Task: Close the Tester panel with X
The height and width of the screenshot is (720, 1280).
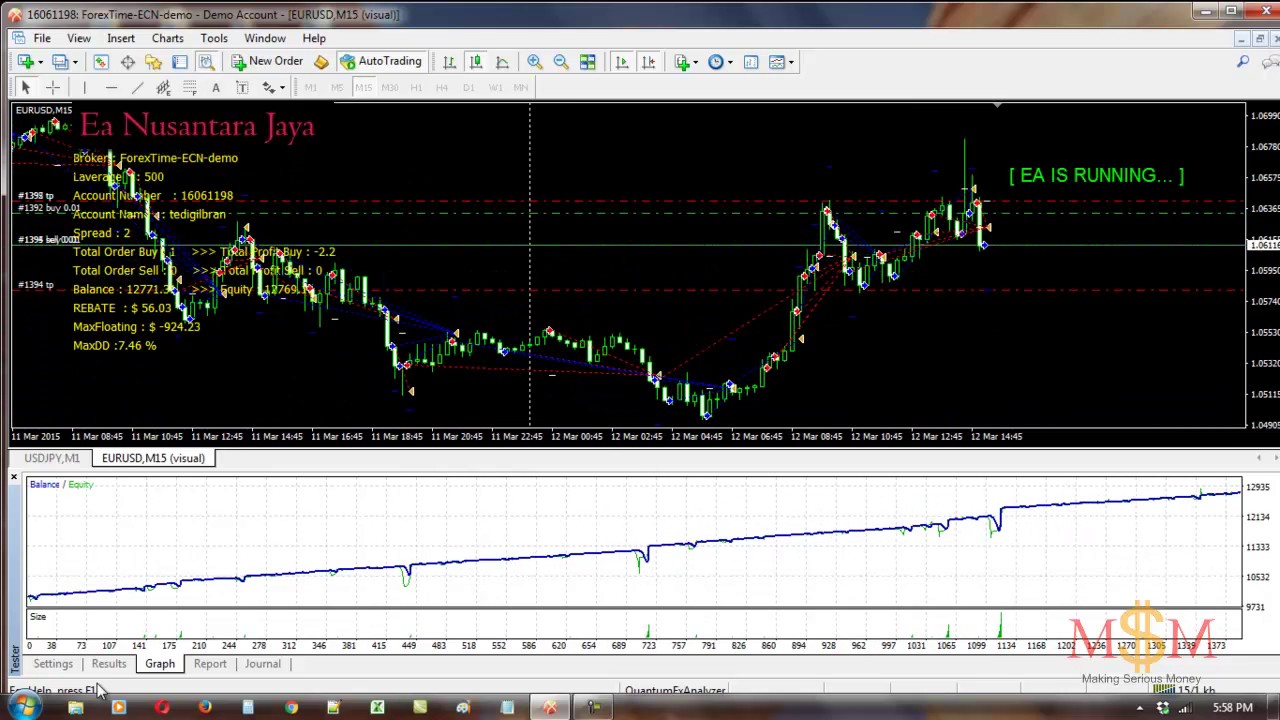Action: (x=14, y=479)
